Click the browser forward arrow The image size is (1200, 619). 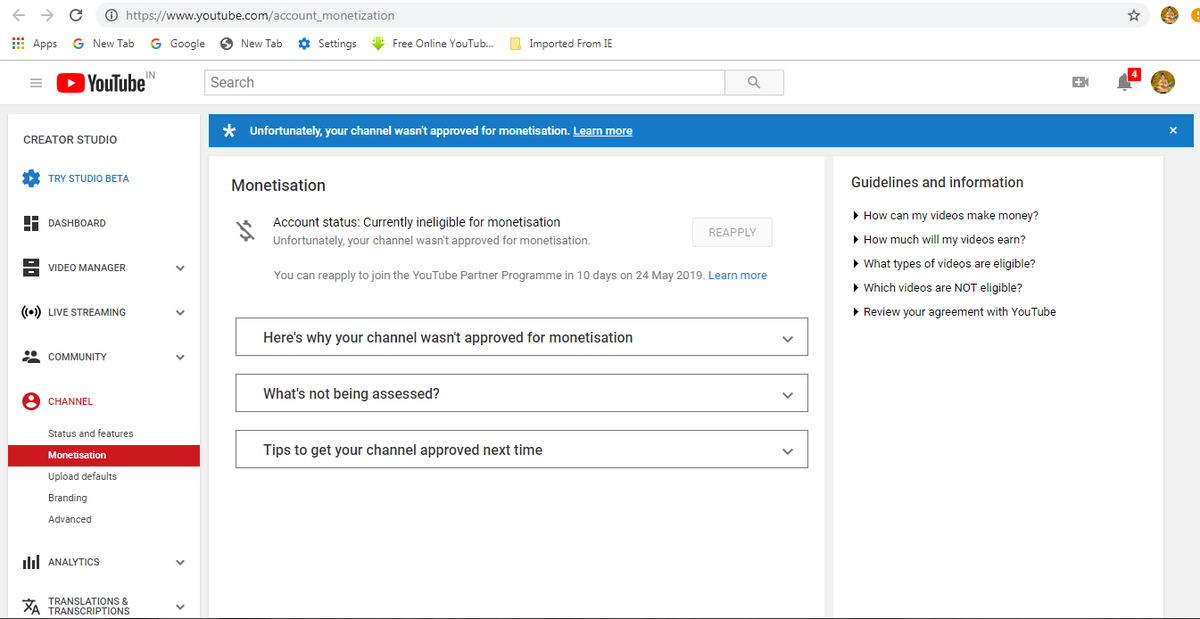pyautogui.click(x=46, y=15)
